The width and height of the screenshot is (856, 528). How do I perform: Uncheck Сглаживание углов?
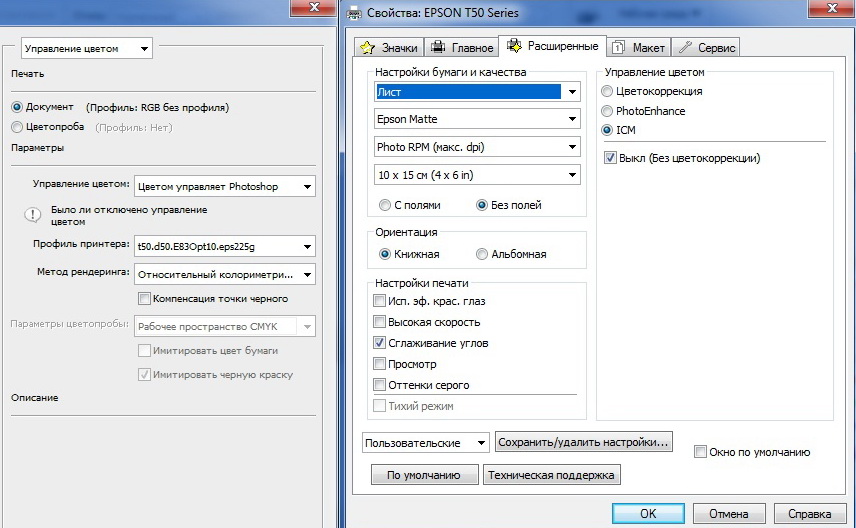point(379,343)
